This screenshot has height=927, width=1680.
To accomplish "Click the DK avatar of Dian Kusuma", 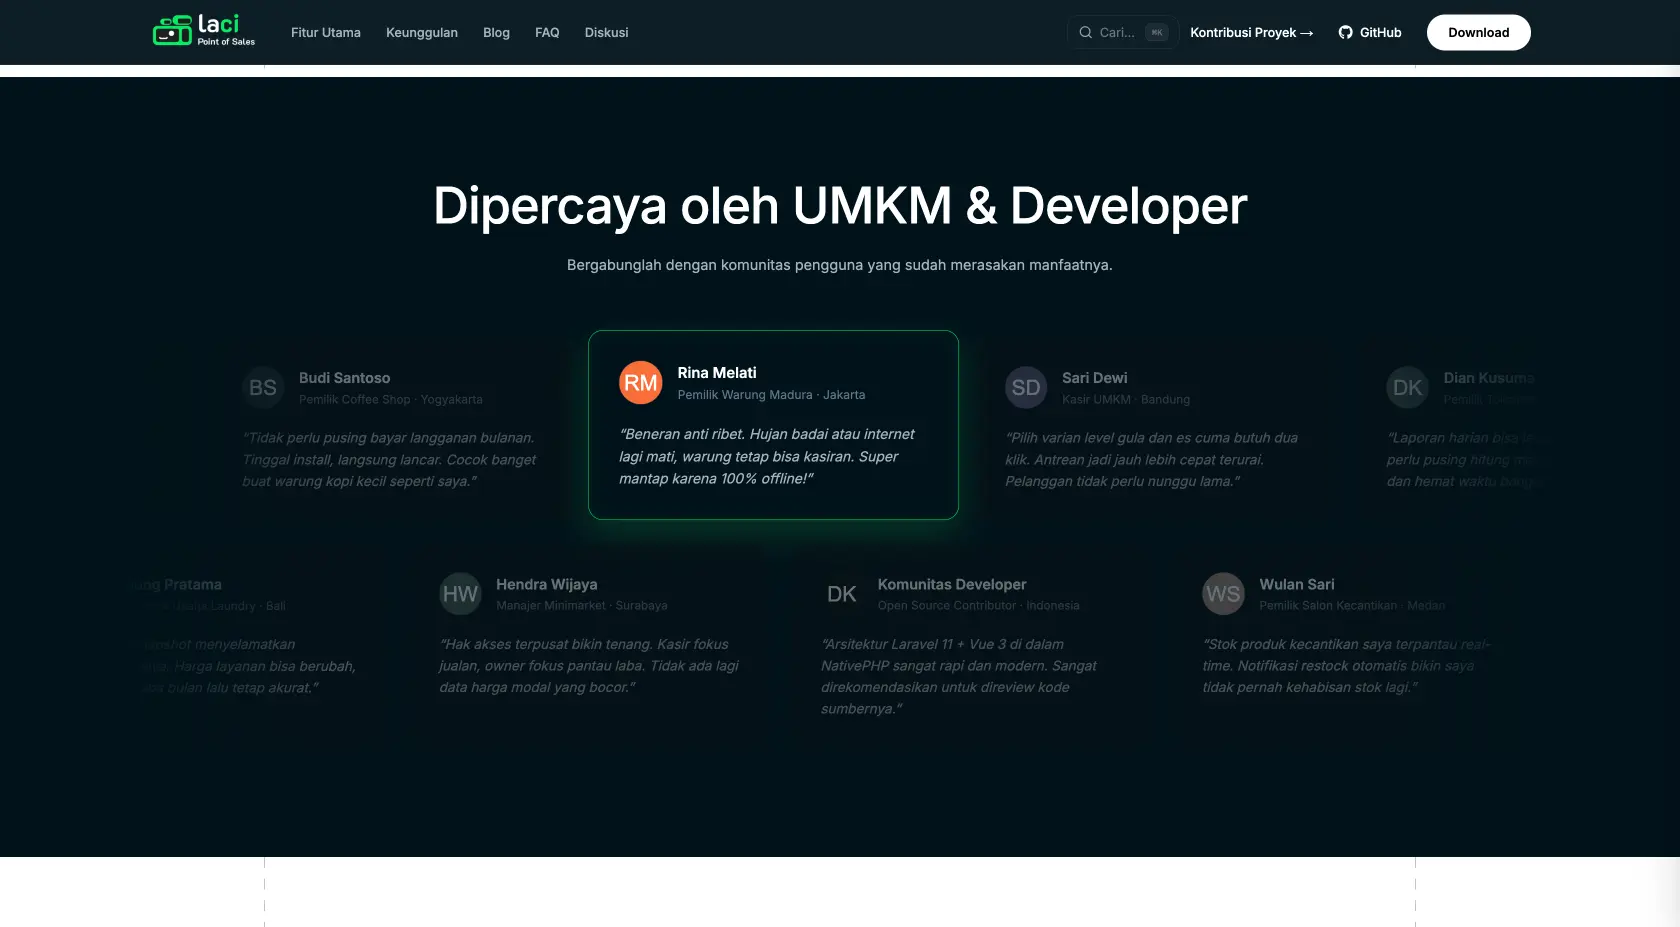I will (1407, 388).
